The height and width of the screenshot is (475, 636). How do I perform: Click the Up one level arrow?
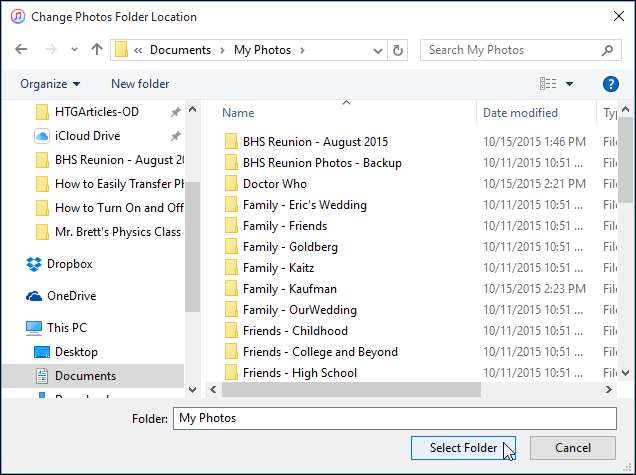[96, 49]
